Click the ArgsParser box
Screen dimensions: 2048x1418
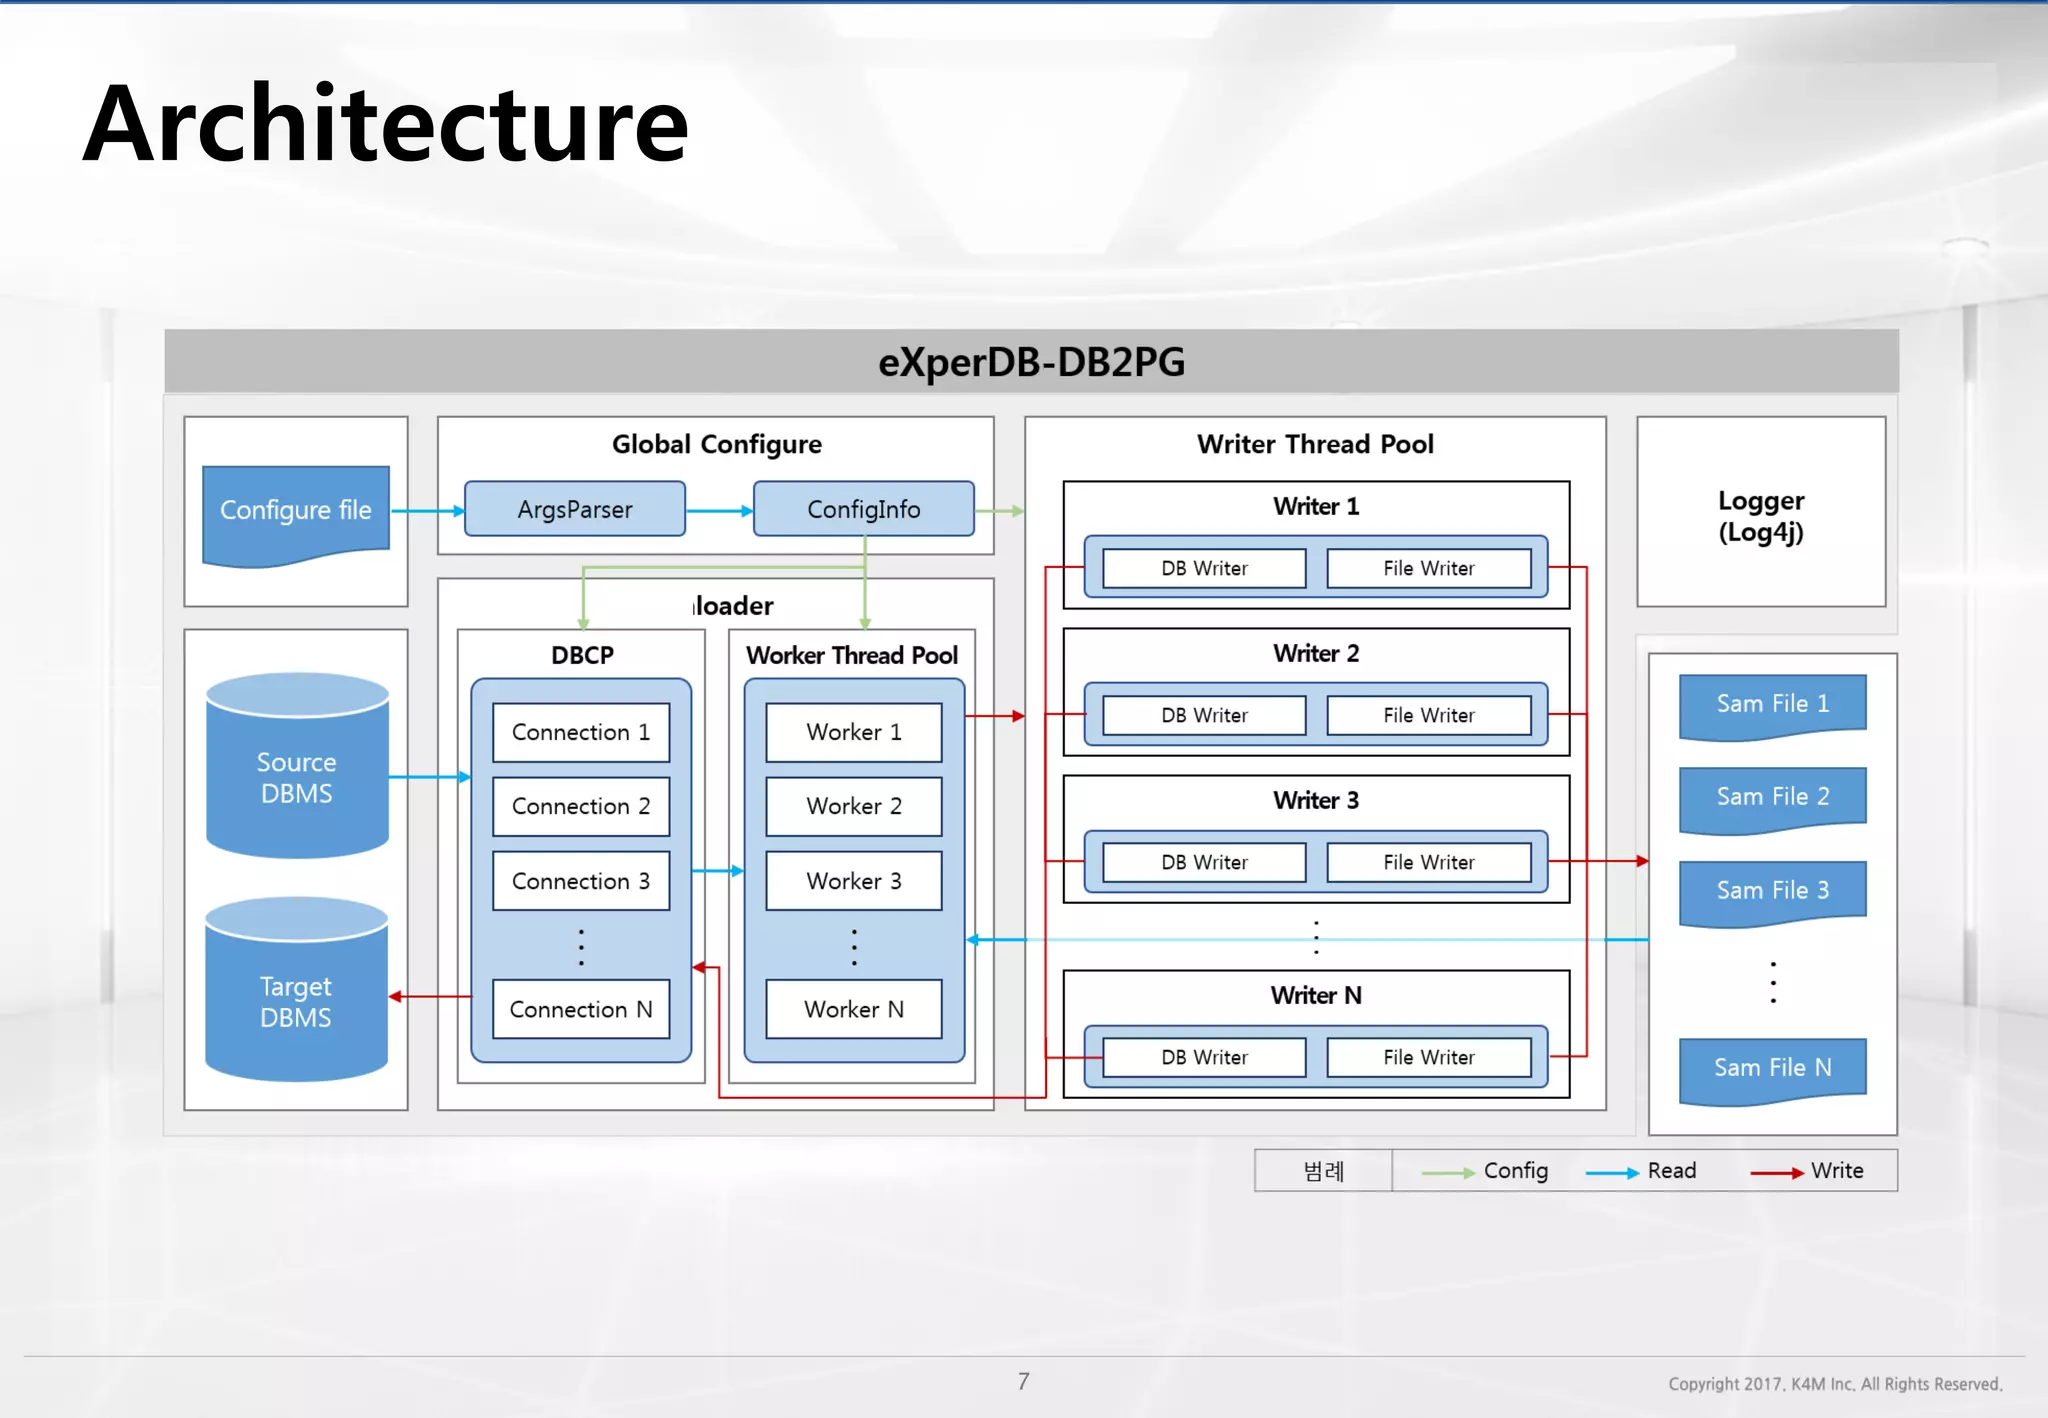(575, 510)
